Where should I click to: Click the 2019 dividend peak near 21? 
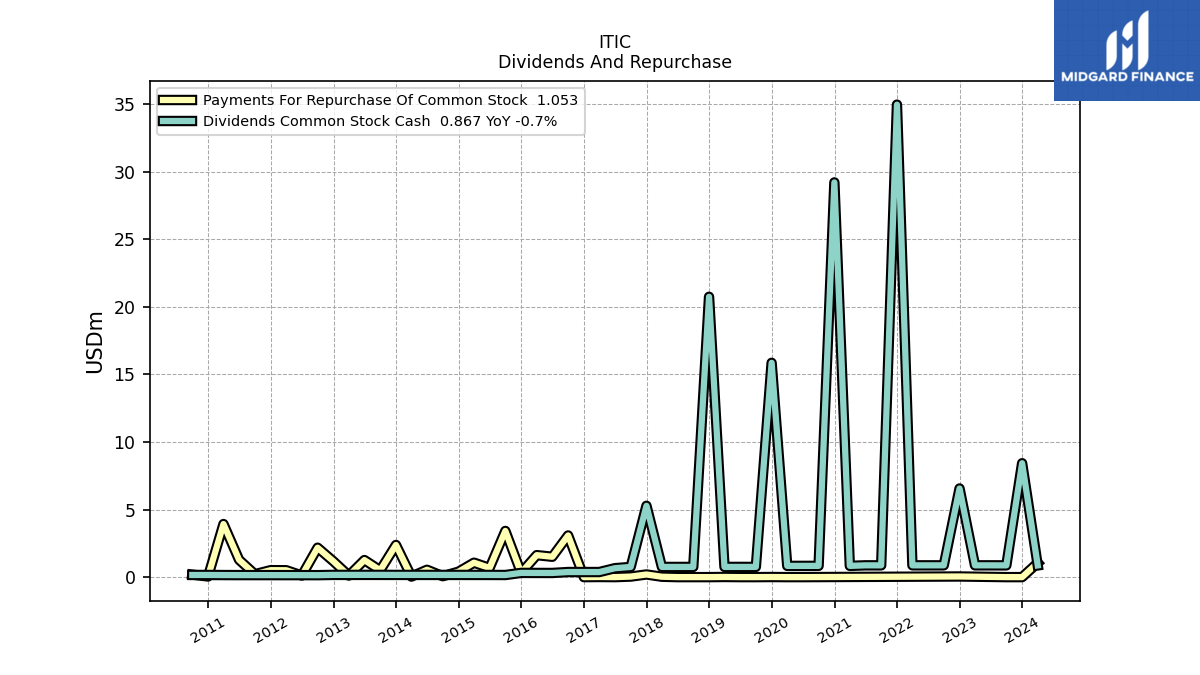coord(709,296)
